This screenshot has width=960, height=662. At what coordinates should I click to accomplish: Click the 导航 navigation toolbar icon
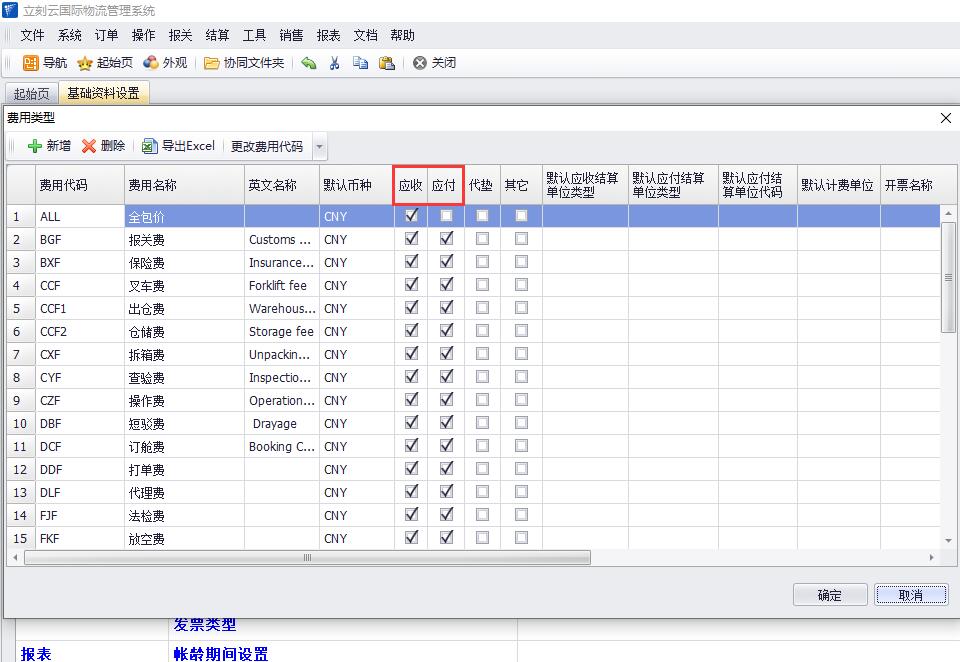31,63
